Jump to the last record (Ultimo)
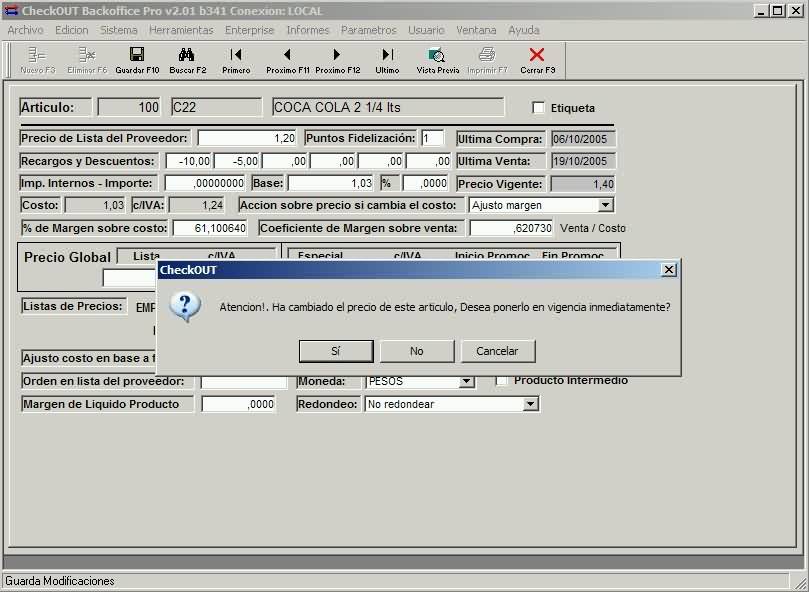 pyautogui.click(x=387, y=54)
